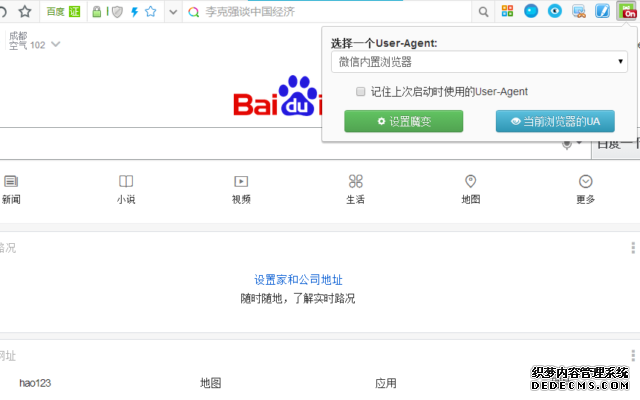Expand the address bar dropdown chevron

[173, 12]
